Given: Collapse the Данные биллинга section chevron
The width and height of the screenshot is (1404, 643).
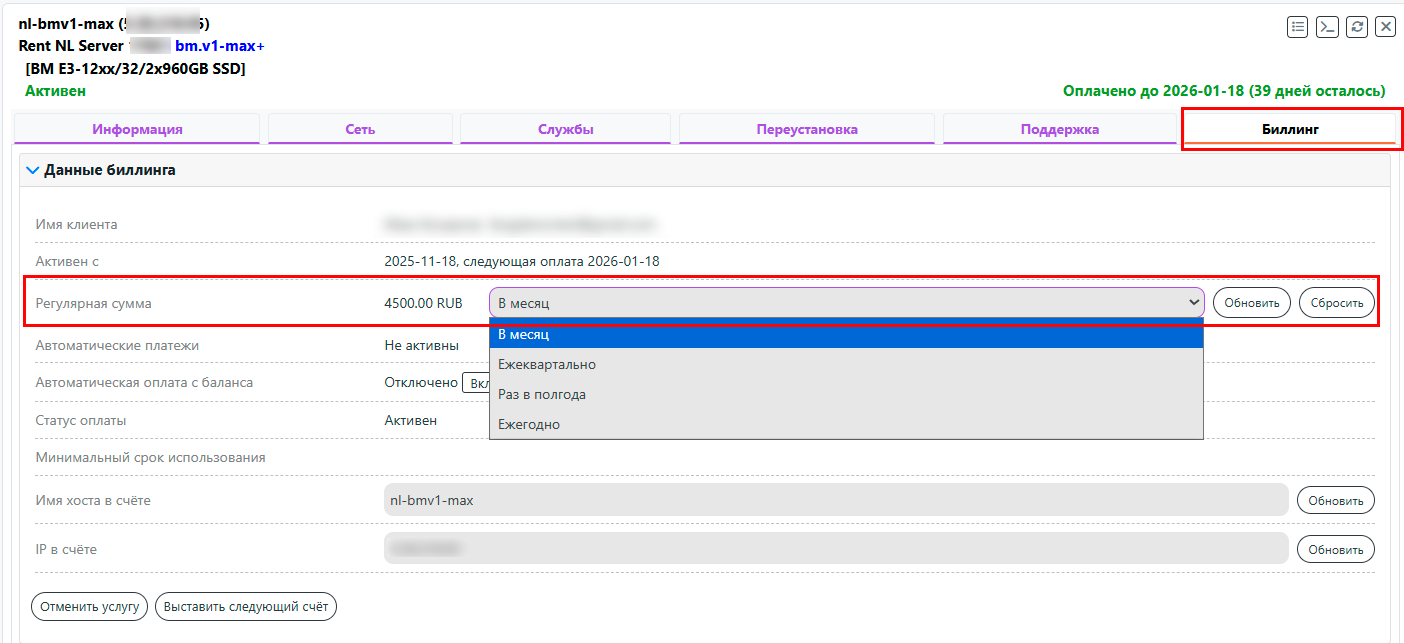Looking at the screenshot, I should [33, 171].
